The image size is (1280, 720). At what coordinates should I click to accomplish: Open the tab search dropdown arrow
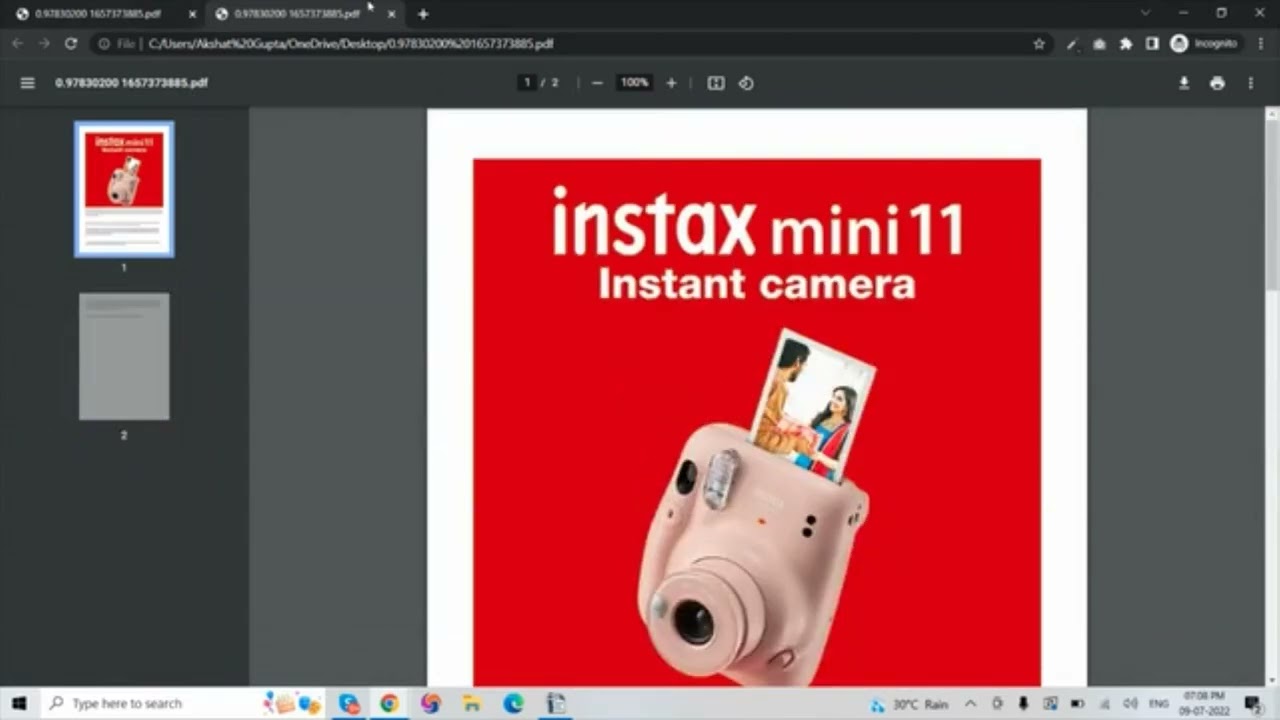(x=1145, y=13)
